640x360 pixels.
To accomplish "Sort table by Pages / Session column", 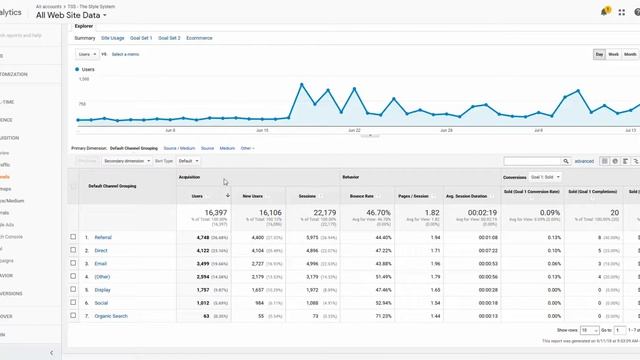I will point(413,196).
